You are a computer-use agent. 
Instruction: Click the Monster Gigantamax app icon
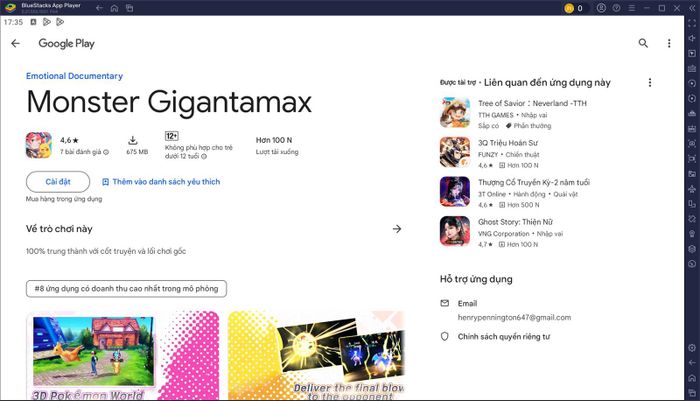pyautogui.click(x=39, y=145)
